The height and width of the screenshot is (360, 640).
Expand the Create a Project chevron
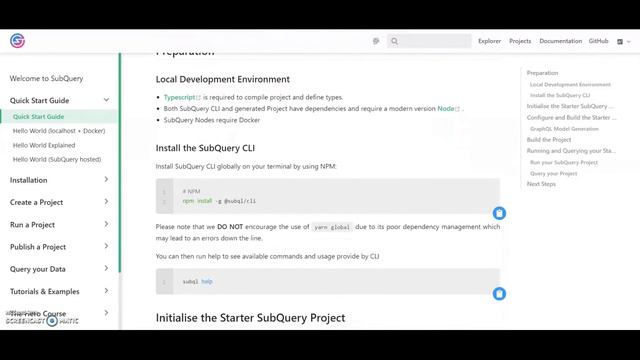tap(106, 202)
